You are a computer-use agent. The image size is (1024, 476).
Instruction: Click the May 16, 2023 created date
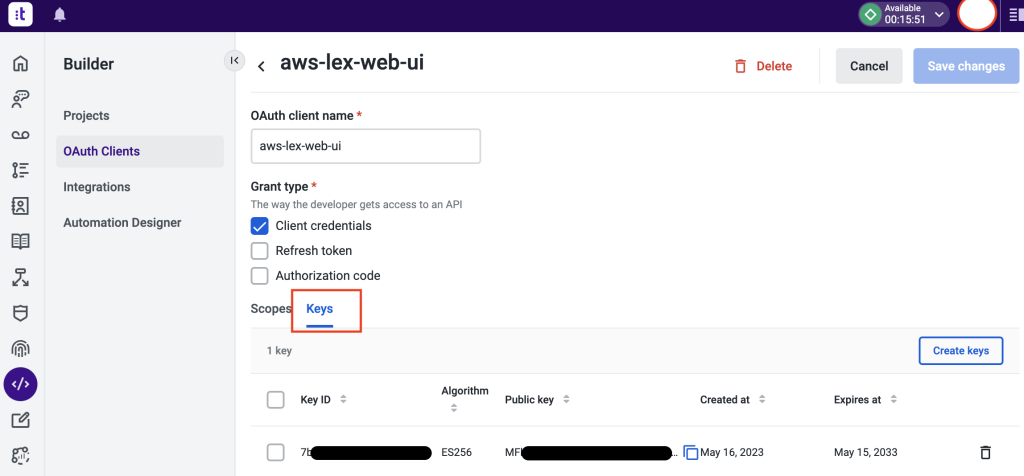pos(731,452)
